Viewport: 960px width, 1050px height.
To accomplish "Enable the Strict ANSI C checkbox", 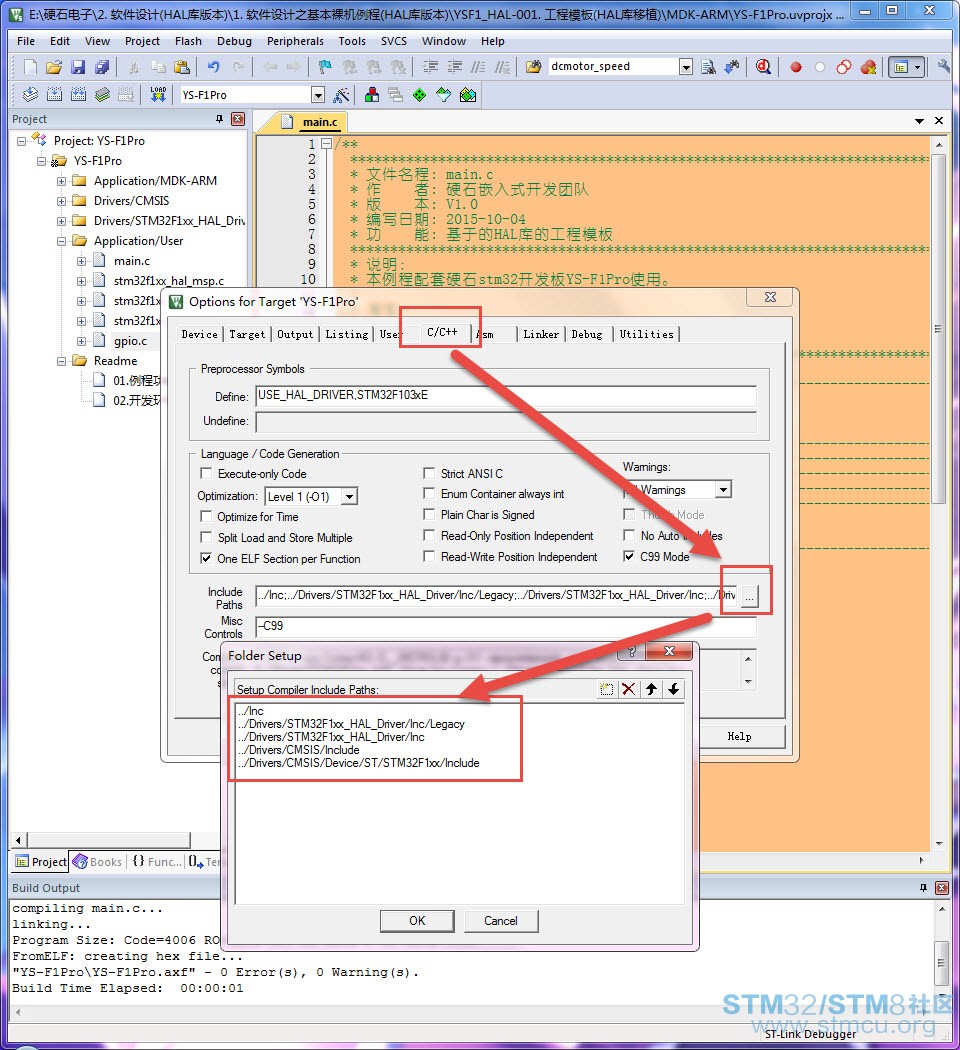I will [x=429, y=473].
